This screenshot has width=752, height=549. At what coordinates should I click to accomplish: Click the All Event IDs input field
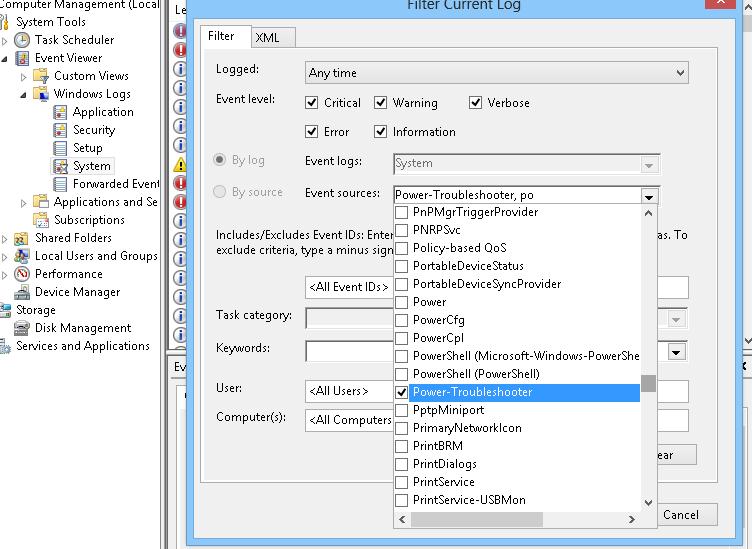pyautogui.click(x=349, y=287)
